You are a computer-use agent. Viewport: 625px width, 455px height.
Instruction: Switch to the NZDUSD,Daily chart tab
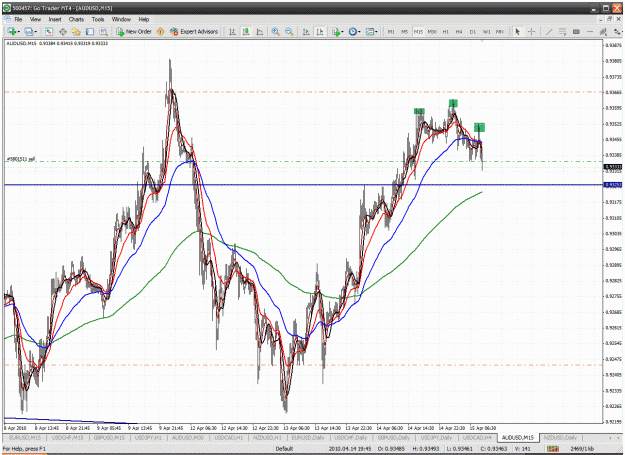(560, 438)
